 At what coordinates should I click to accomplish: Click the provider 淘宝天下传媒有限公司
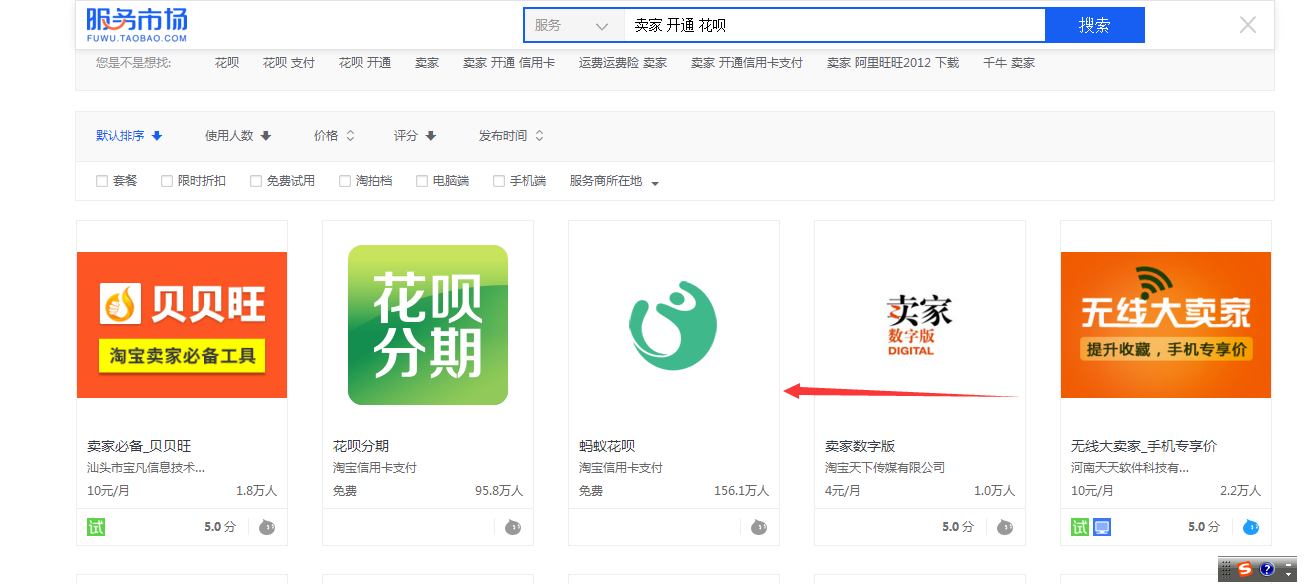point(885,468)
